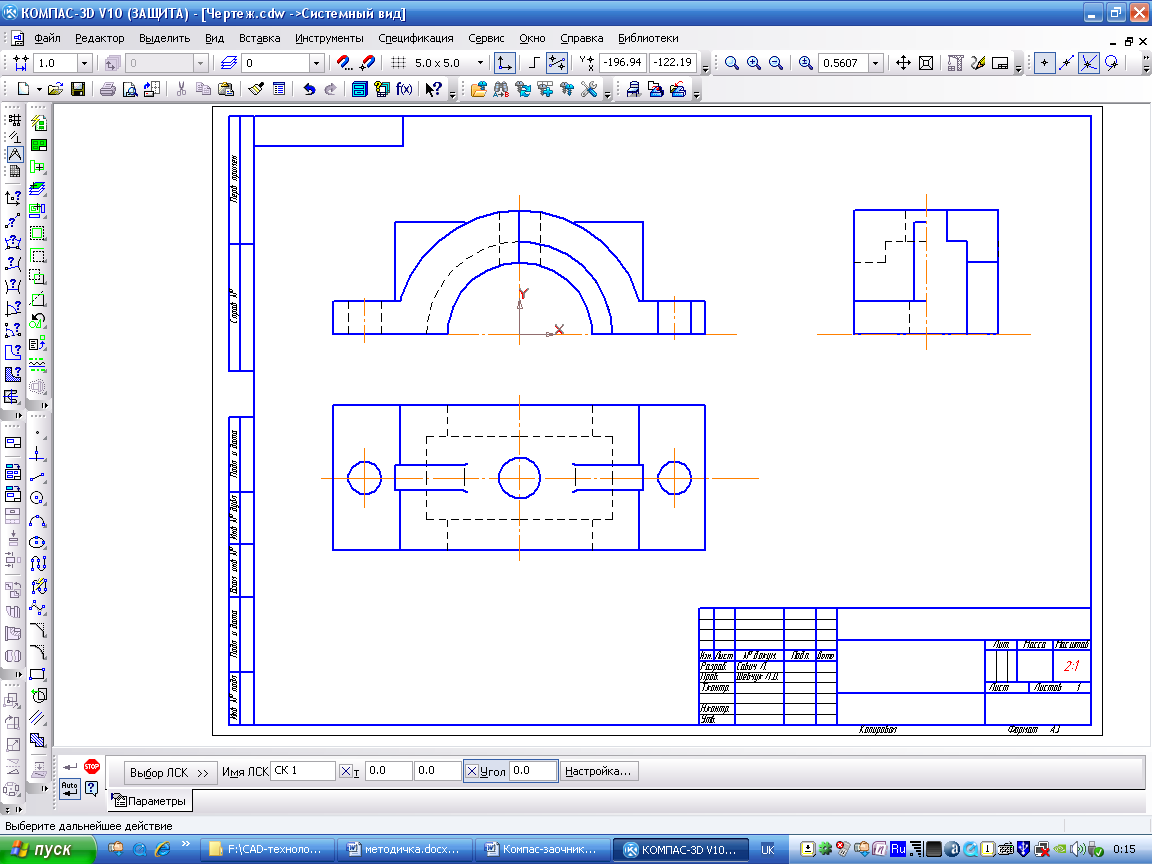Image resolution: width=1152 pixels, height=864 pixels.
Task: Click the Настройка... button
Action: [x=598, y=771]
